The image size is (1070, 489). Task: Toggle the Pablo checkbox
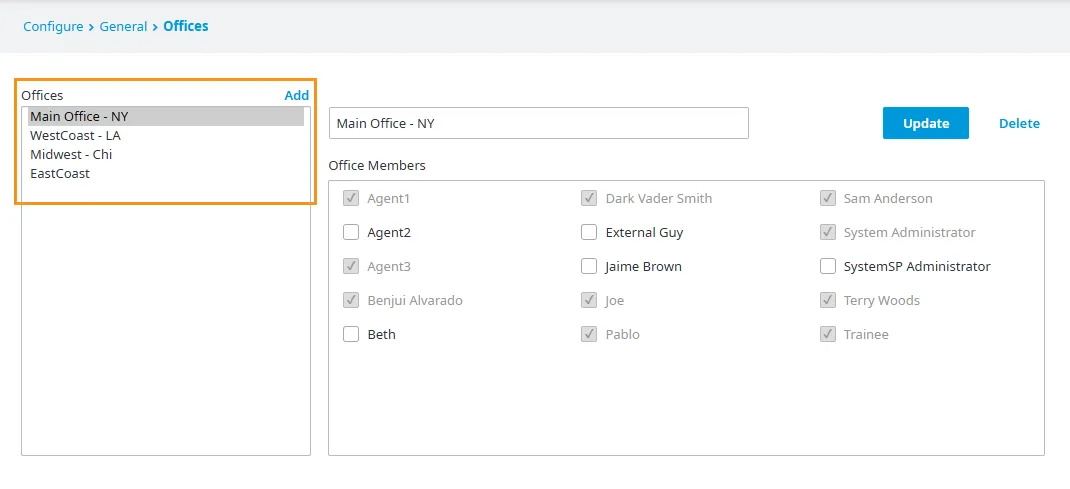point(589,335)
